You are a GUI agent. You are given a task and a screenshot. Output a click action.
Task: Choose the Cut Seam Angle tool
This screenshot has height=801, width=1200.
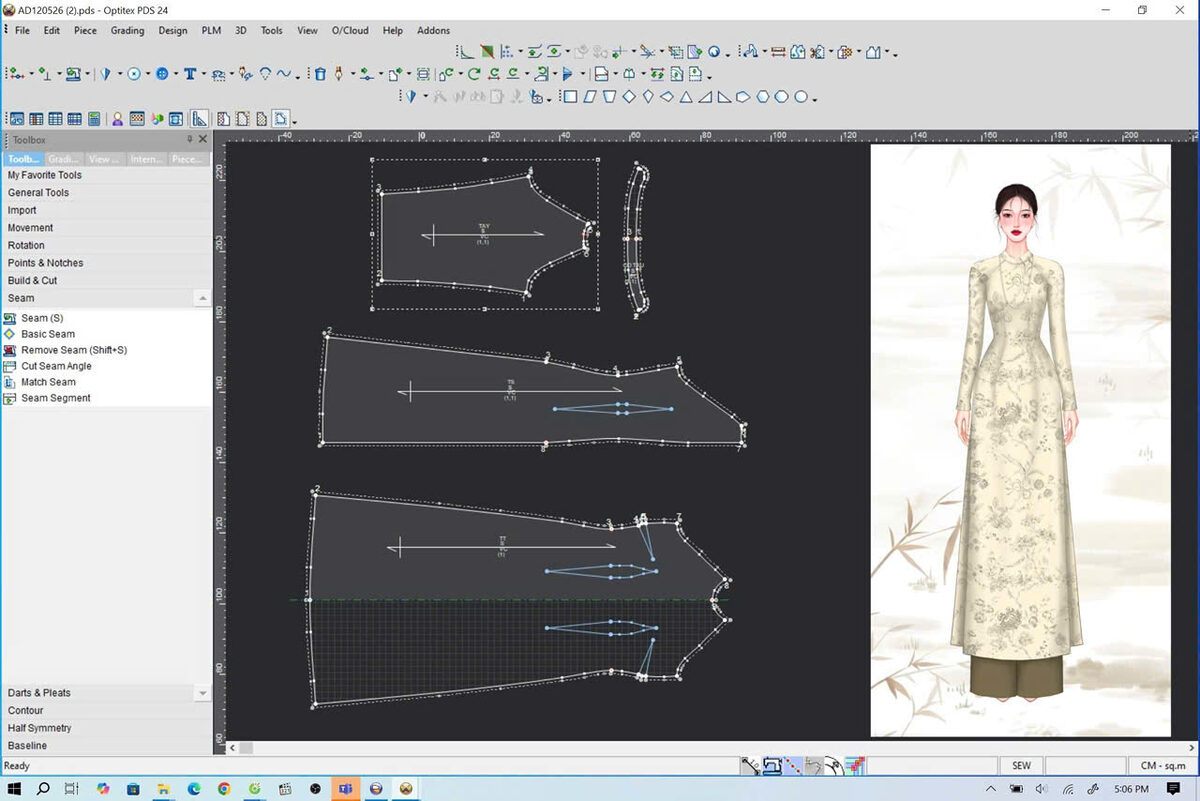pos(56,366)
